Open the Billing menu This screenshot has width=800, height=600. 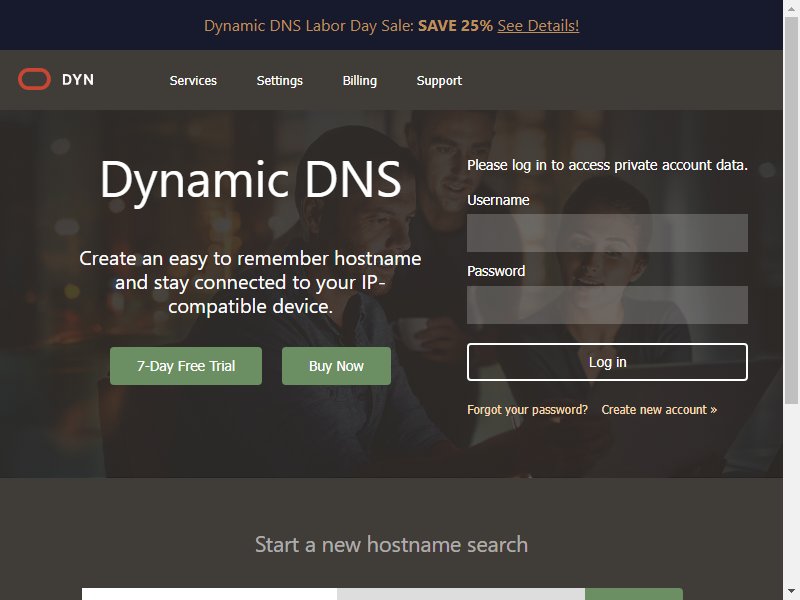tap(360, 81)
